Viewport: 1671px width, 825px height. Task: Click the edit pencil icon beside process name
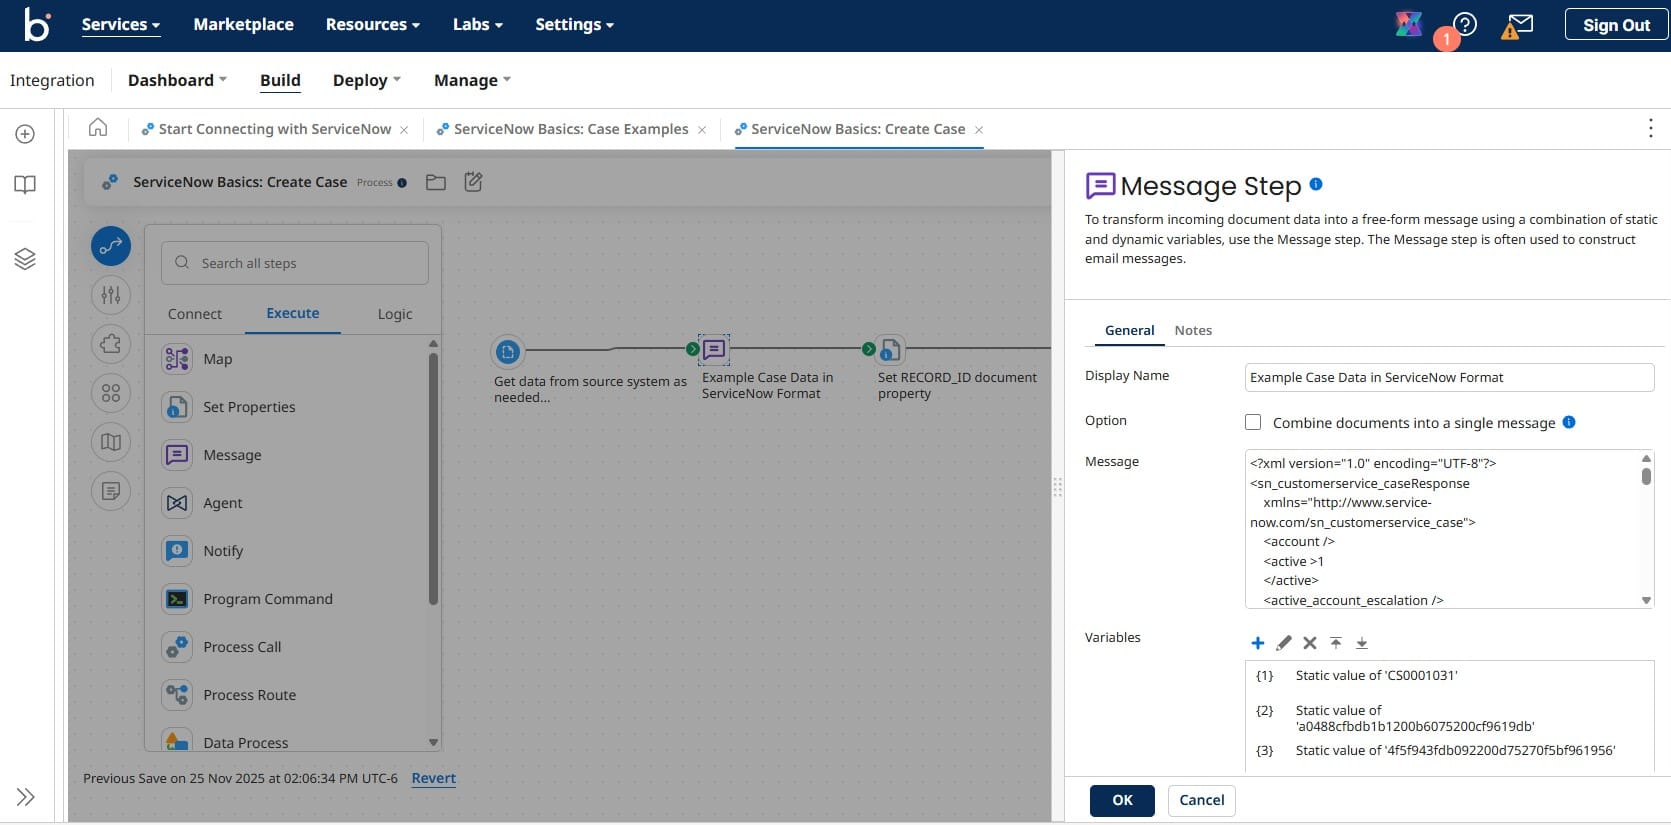473,181
